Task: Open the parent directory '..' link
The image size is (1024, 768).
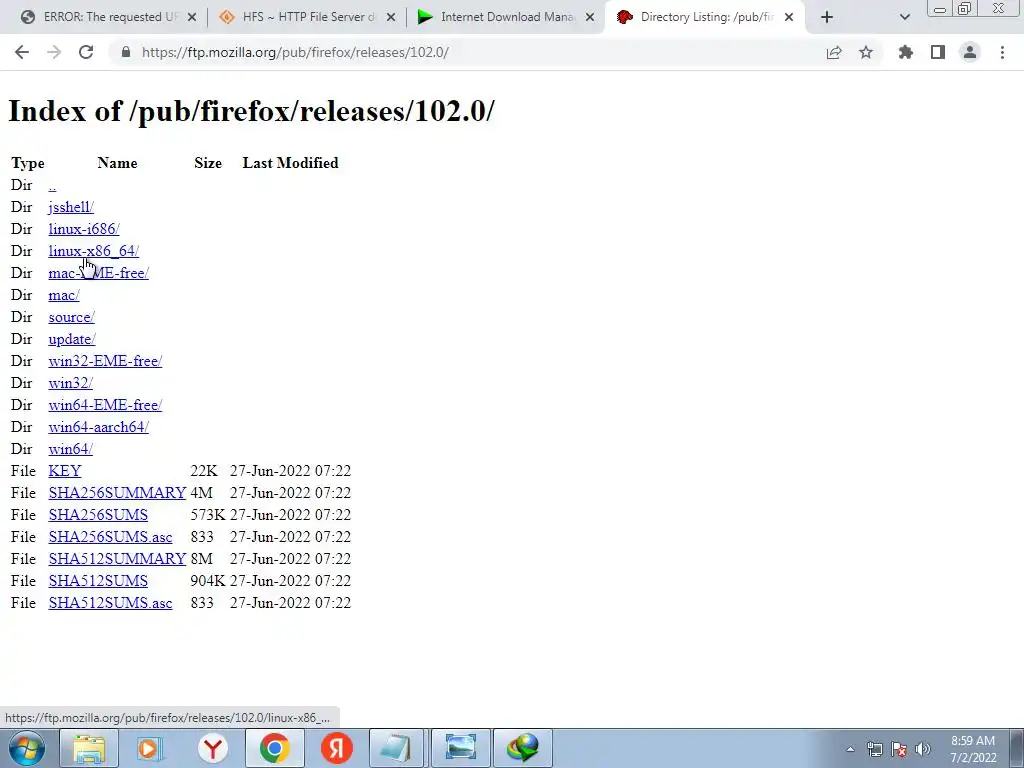Action: pos(52,185)
